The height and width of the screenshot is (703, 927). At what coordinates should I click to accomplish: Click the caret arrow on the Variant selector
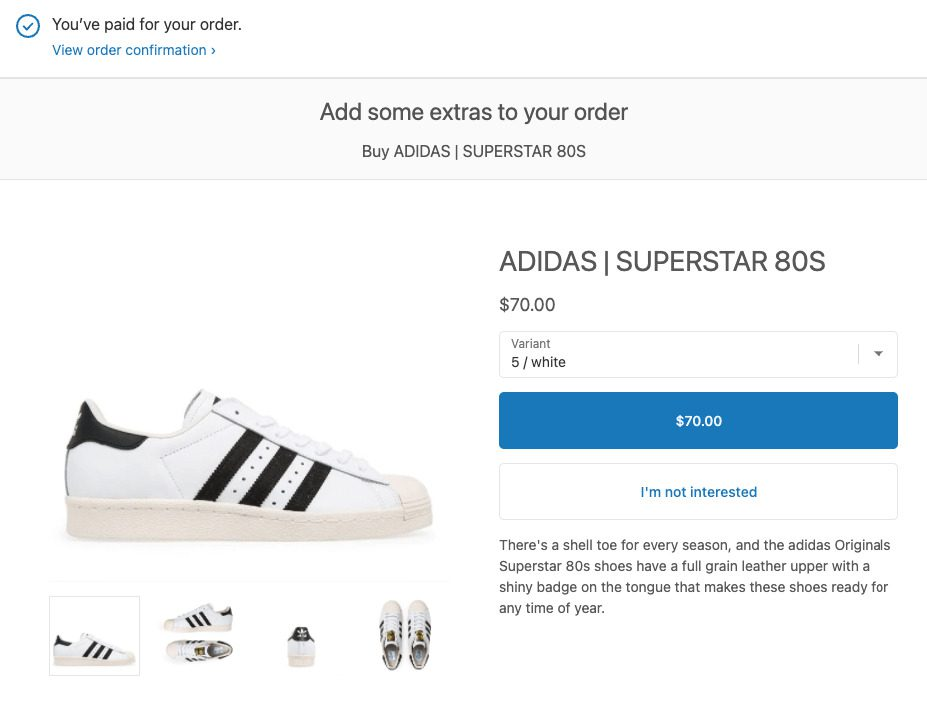[878, 354]
